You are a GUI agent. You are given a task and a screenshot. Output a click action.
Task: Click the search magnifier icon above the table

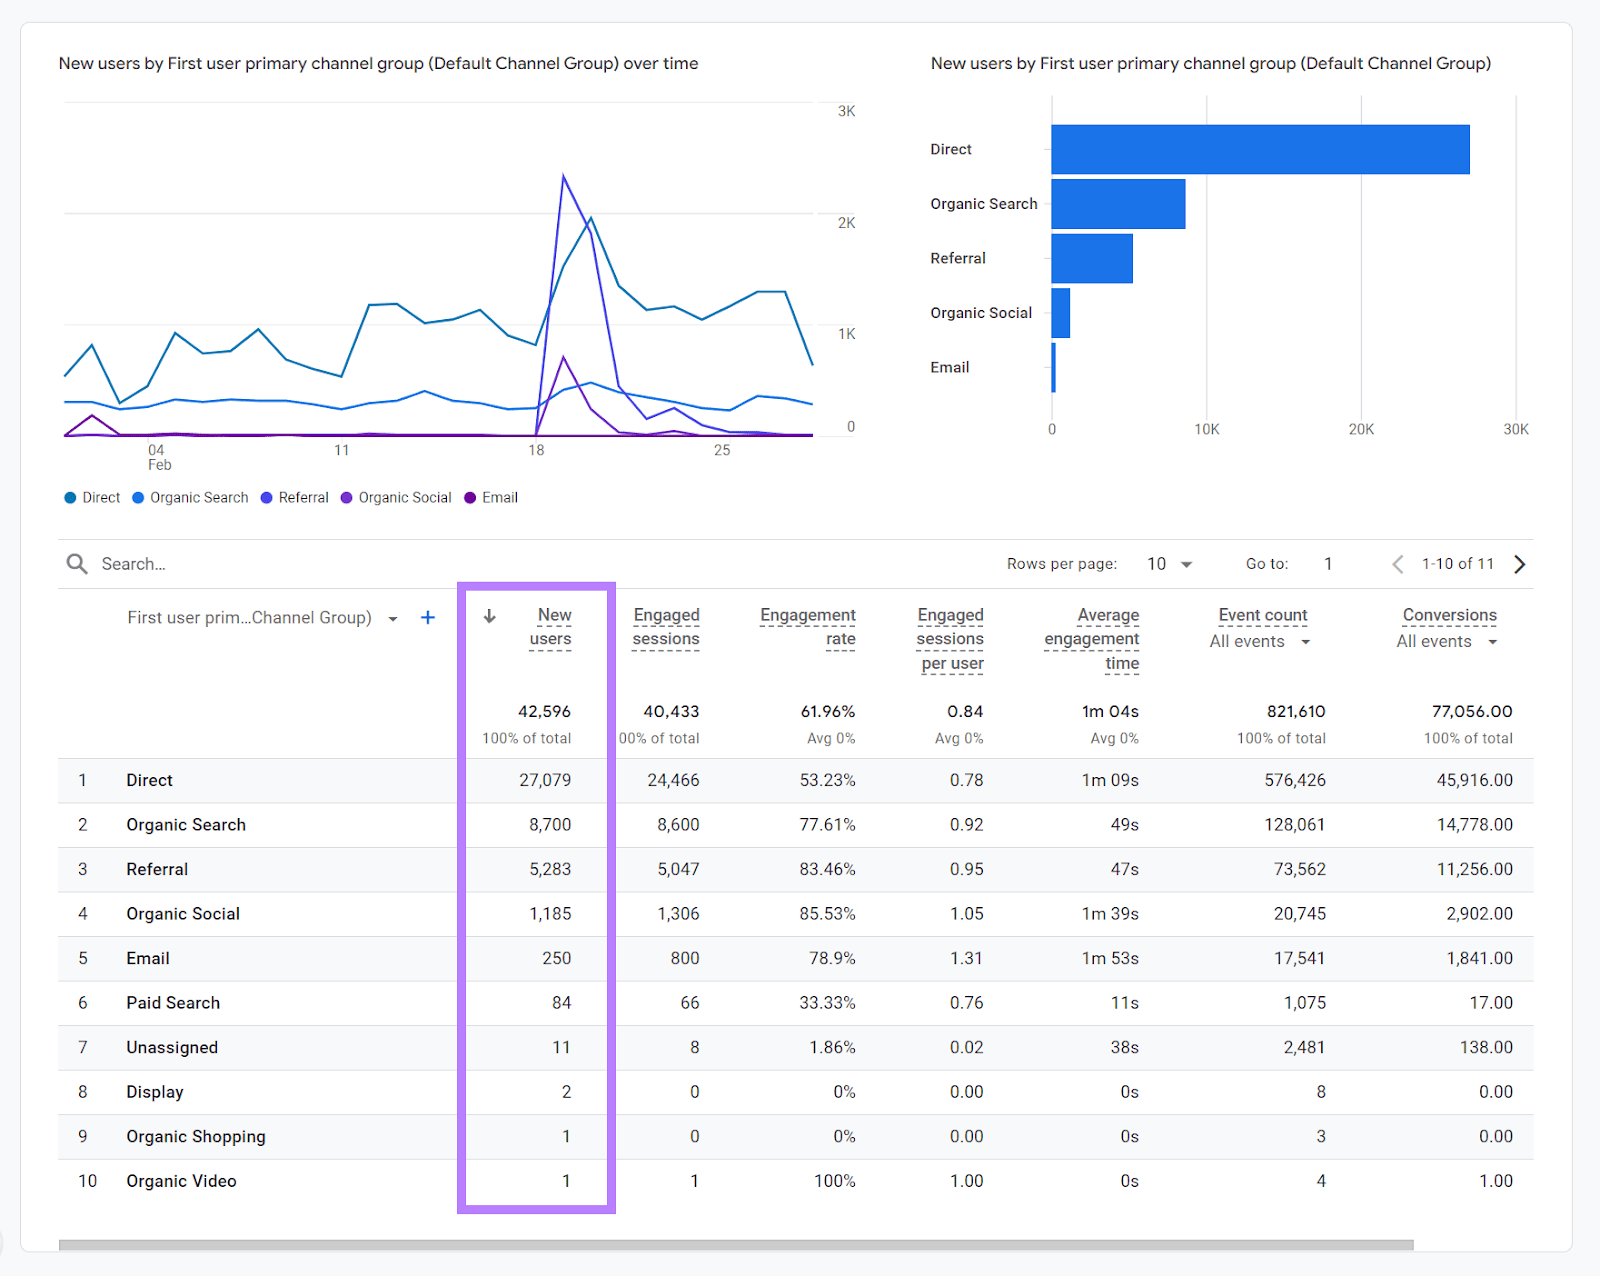(75, 563)
